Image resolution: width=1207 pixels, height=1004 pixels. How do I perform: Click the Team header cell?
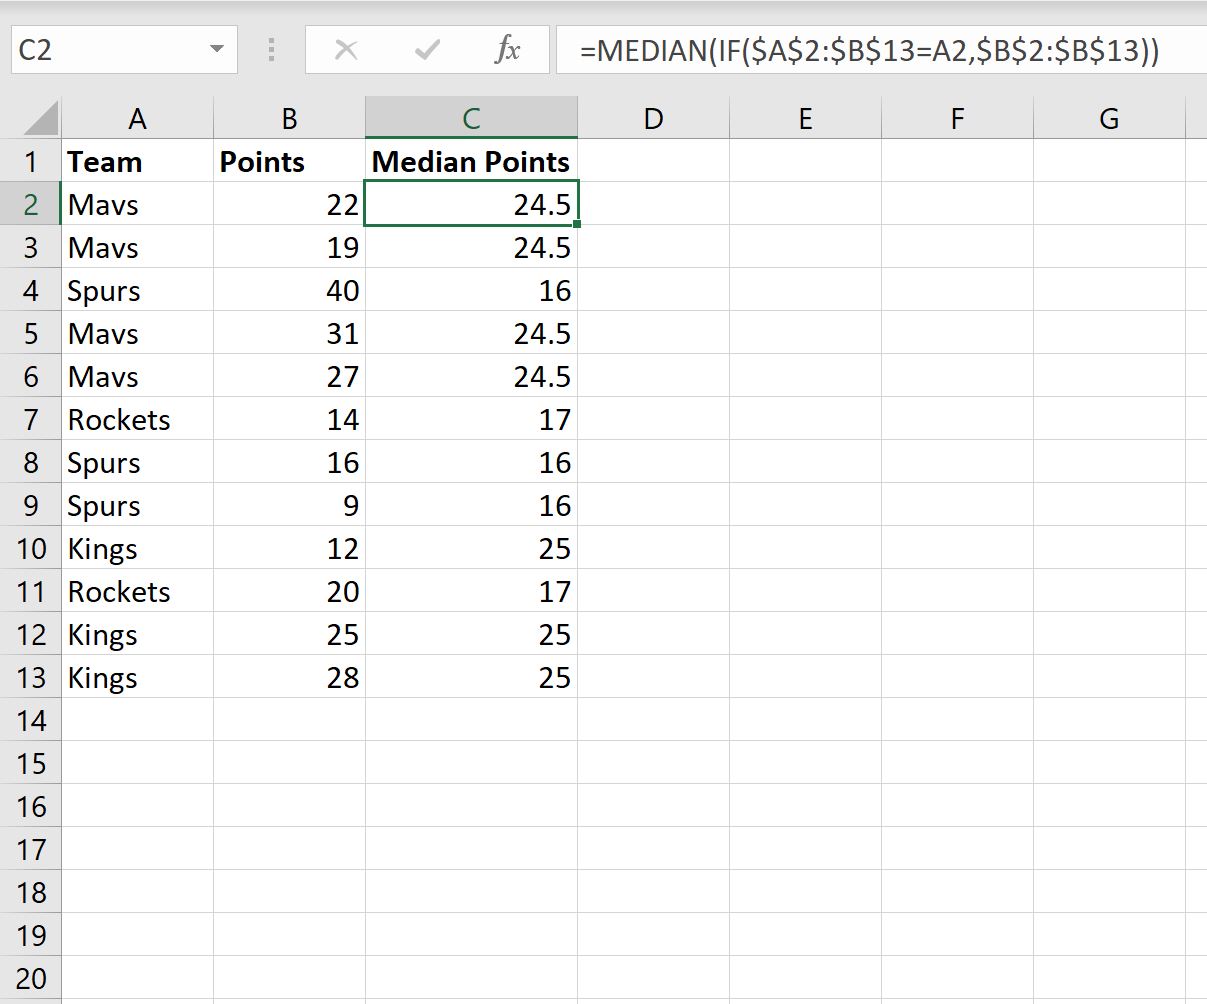coord(137,161)
